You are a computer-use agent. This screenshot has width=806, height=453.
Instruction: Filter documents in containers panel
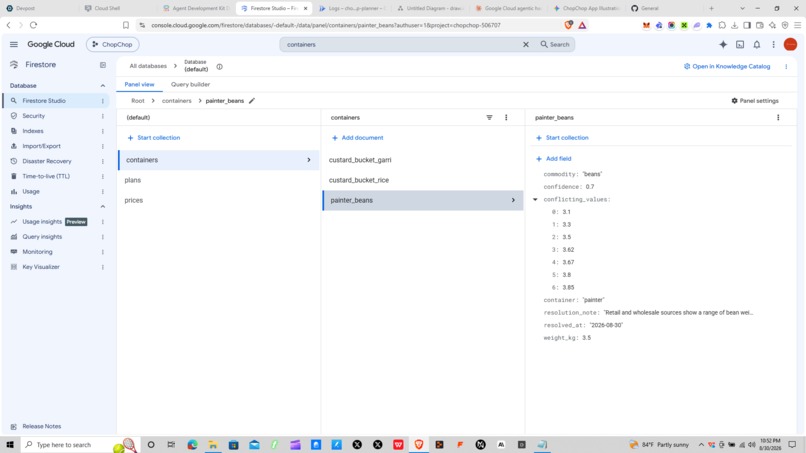[x=489, y=118]
